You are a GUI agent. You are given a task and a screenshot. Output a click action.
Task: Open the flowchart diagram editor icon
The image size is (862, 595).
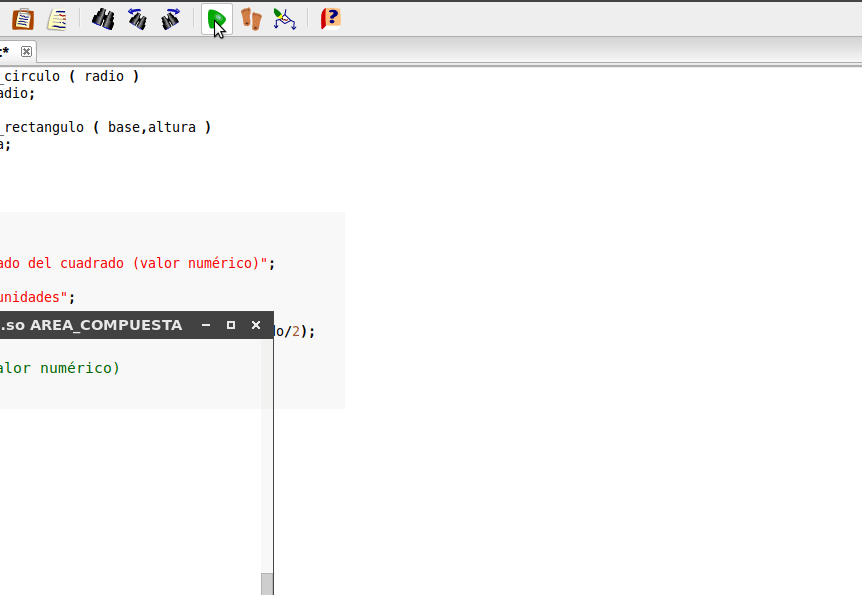[x=285, y=19]
